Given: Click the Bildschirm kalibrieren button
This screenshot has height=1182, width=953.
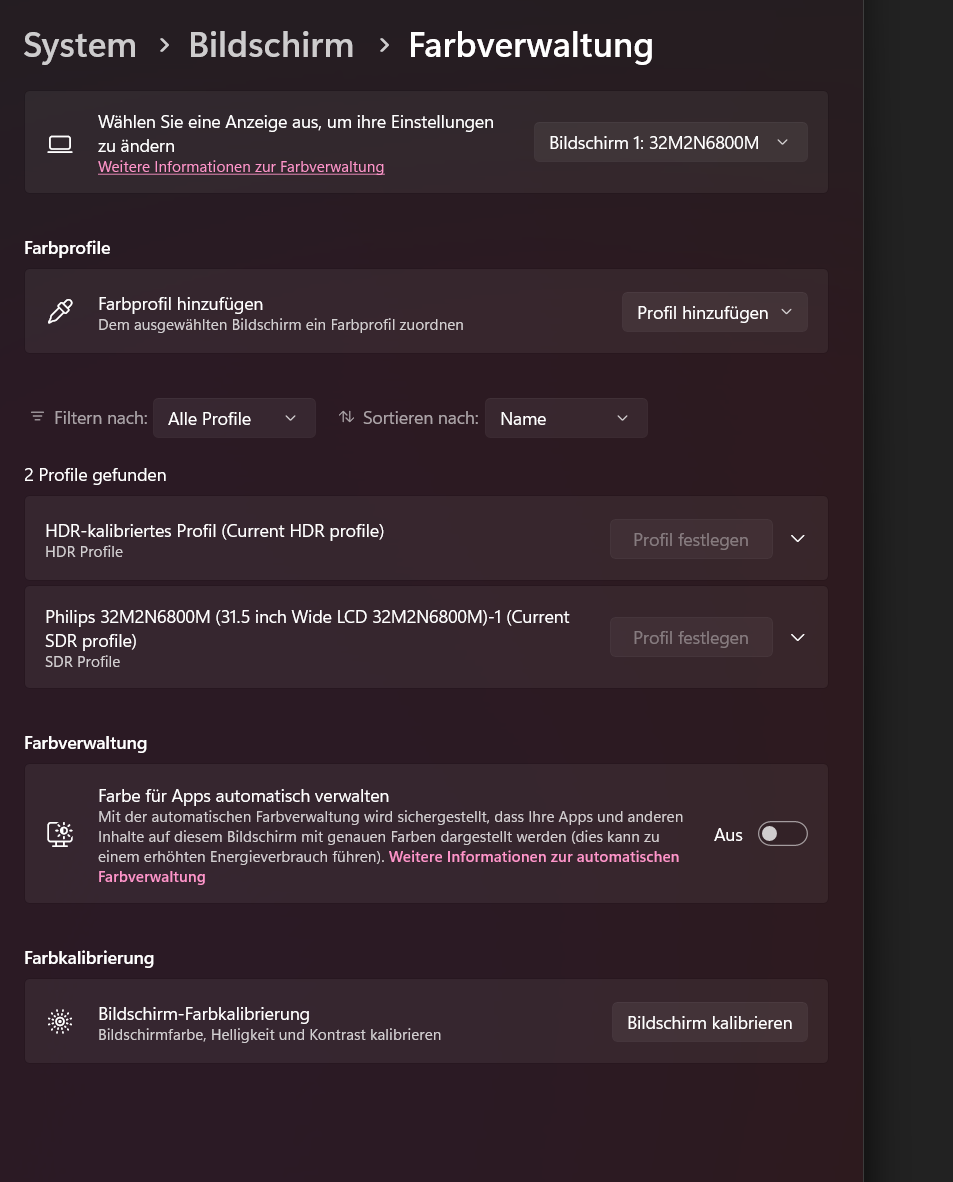Looking at the screenshot, I should tap(709, 1021).
